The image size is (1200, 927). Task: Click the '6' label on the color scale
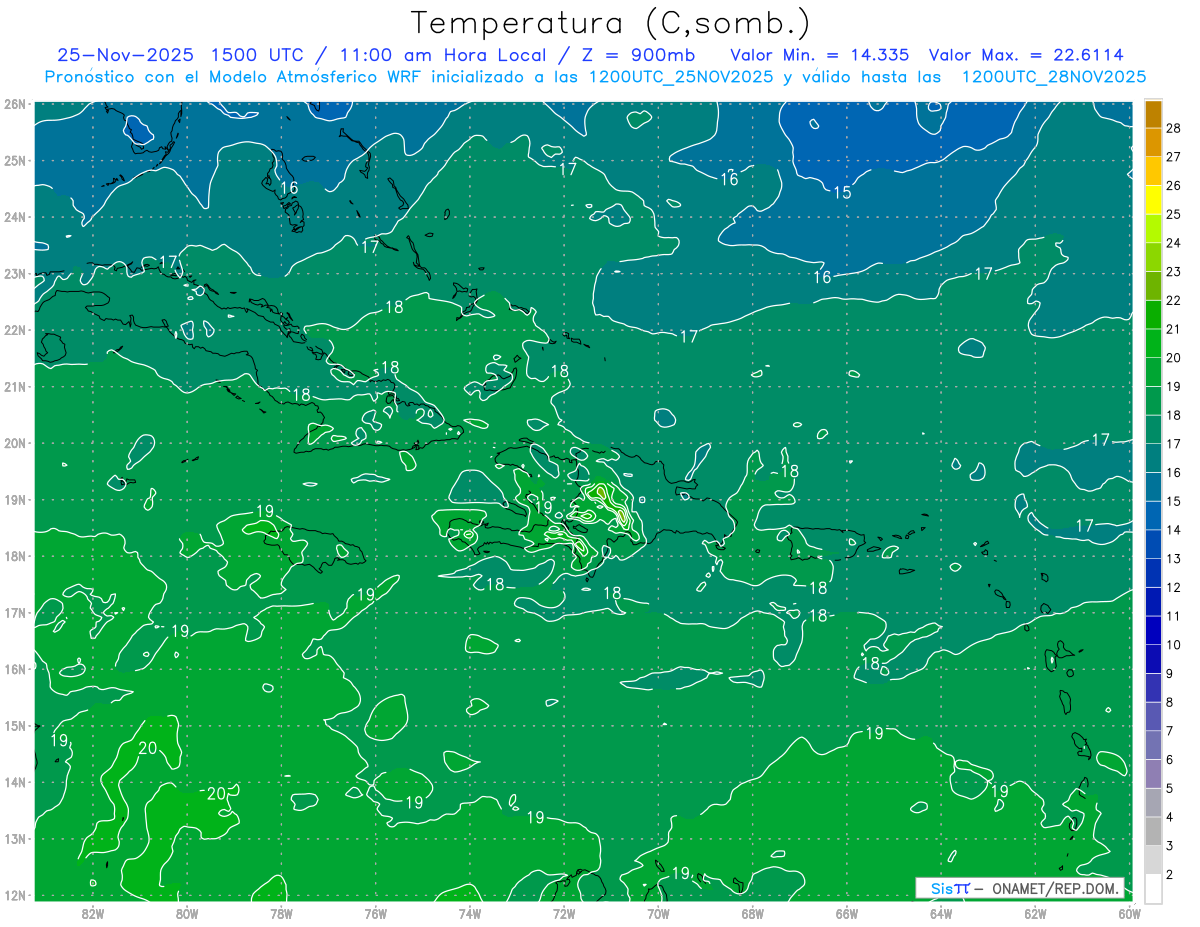1170,759
